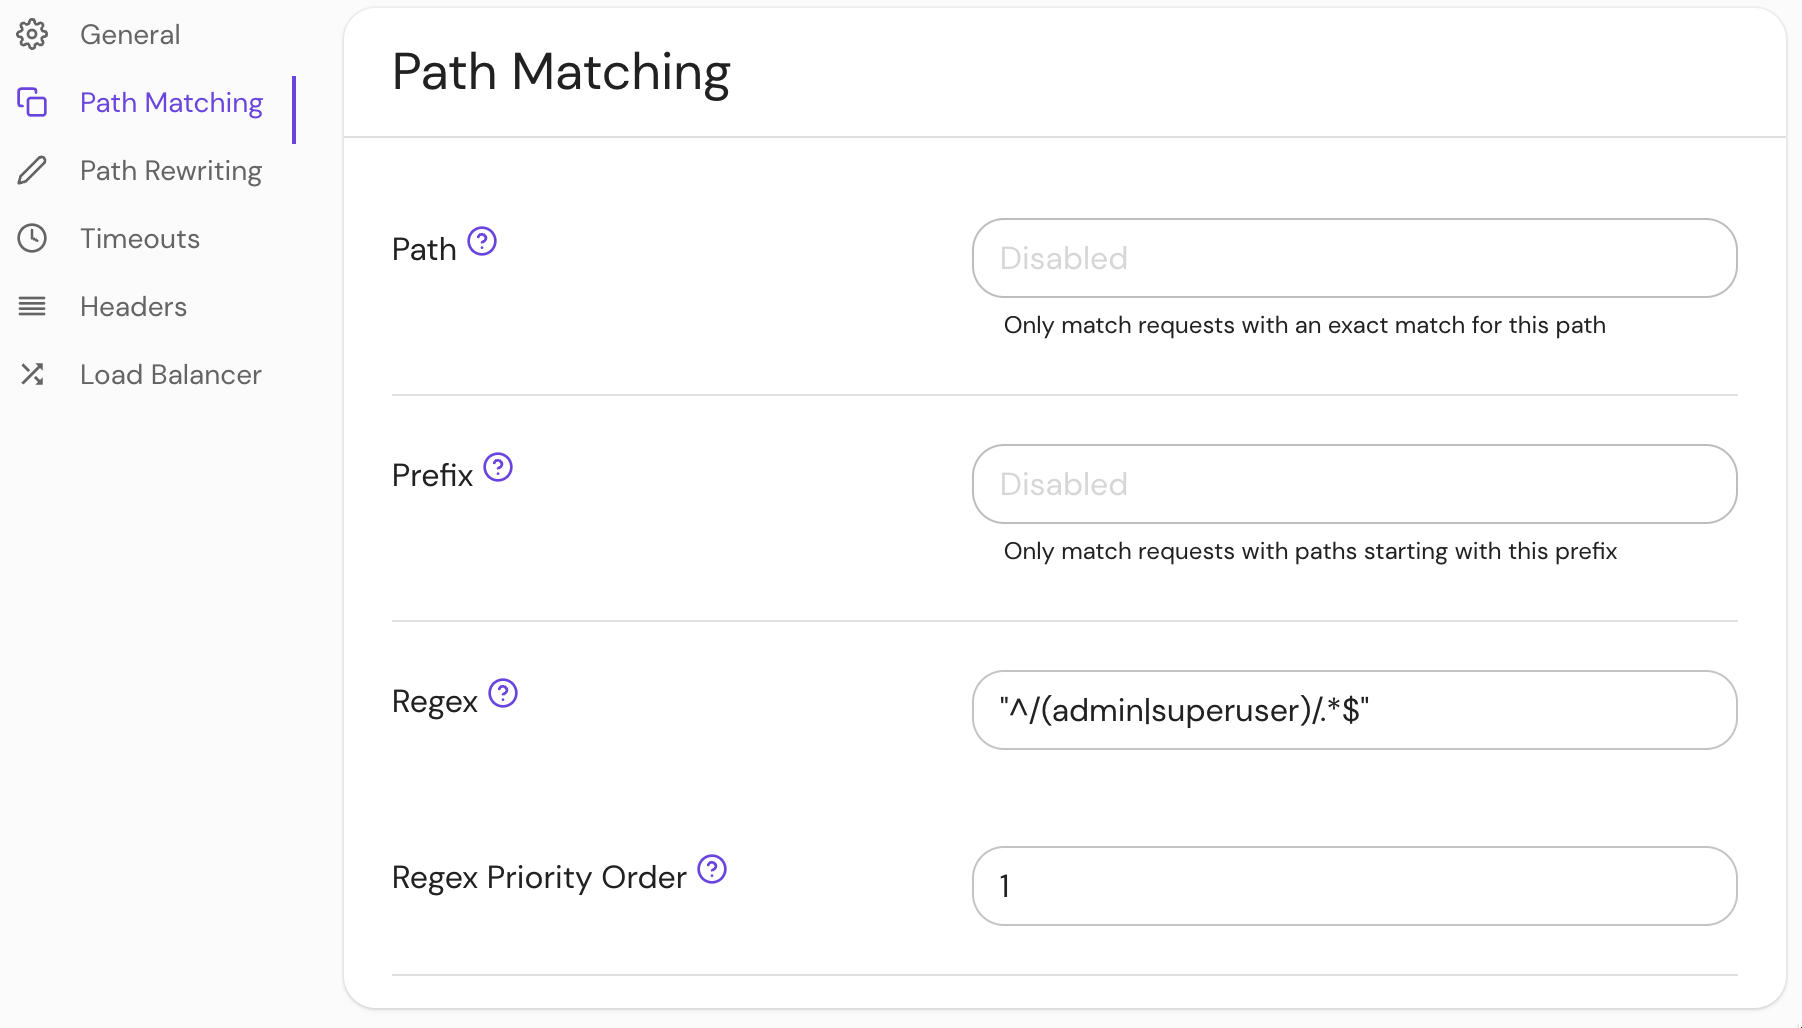This screenshot has width=1802, height=1028.
Task: Select the Headers list icon
Action: (33, 306)
